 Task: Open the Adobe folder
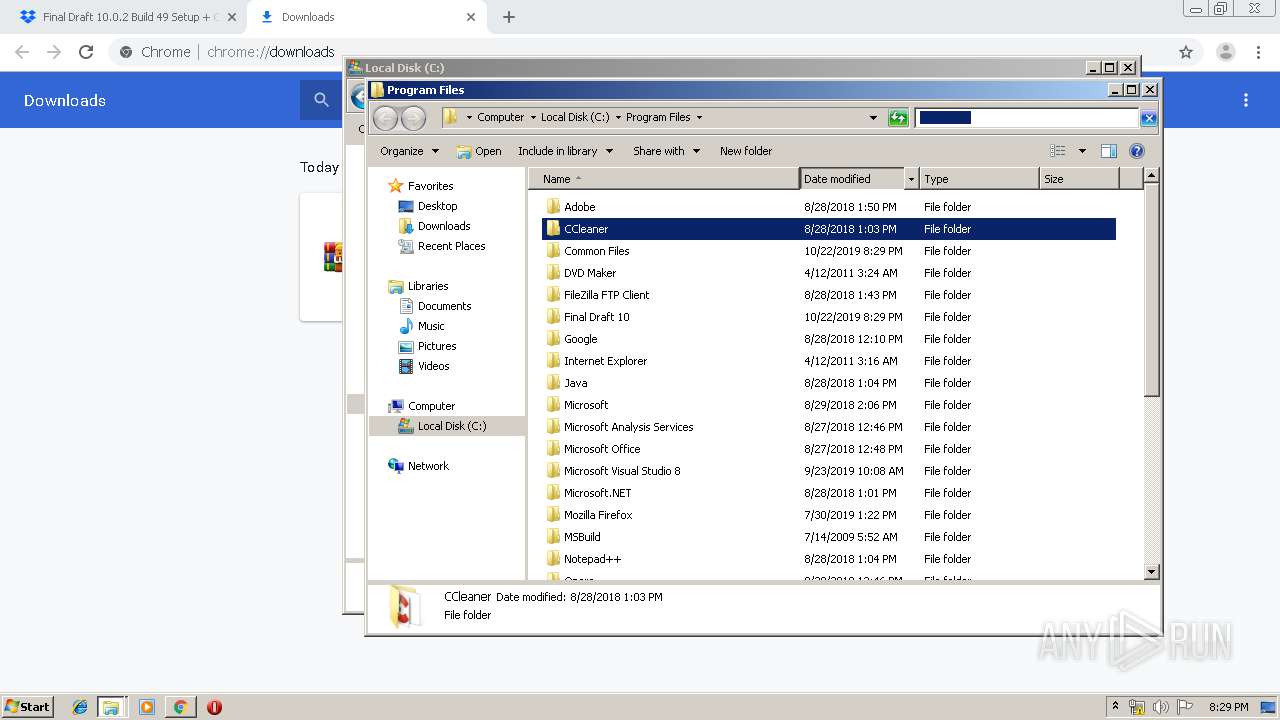pyautogui.click(x=579, y=207)
